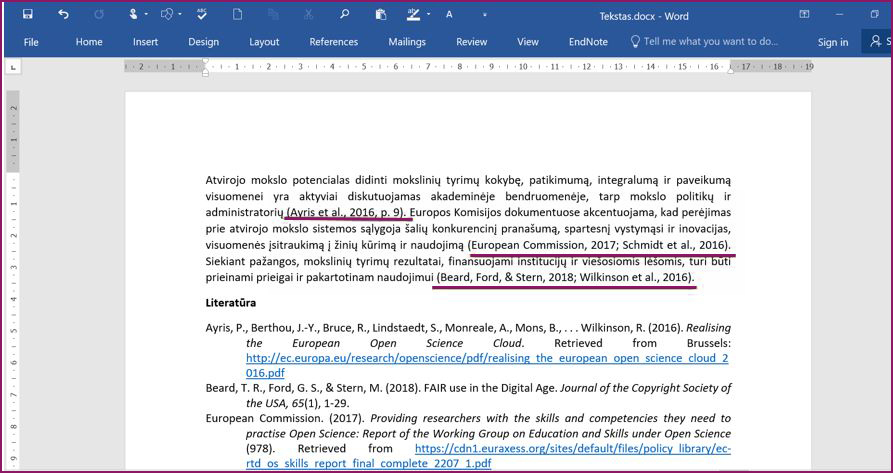Expand the text highlight color dropdown arrow
893x473 pixels.
[428, 14]
